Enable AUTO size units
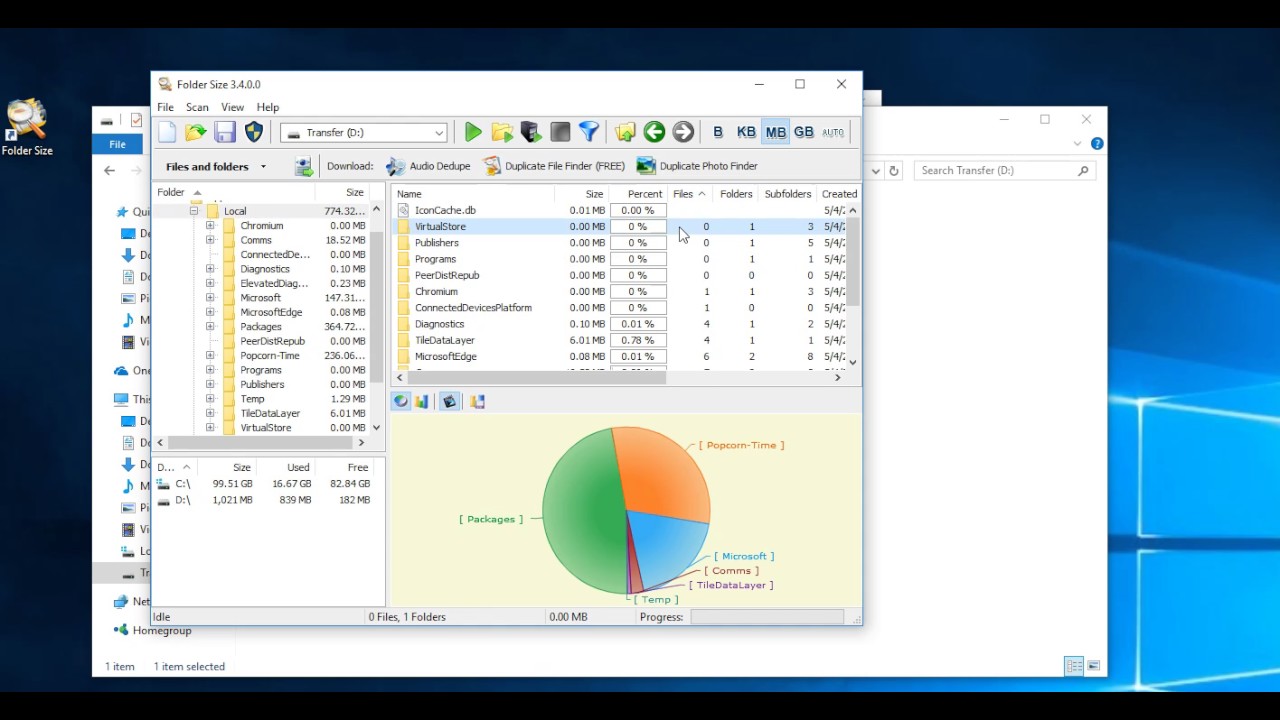 833,132
